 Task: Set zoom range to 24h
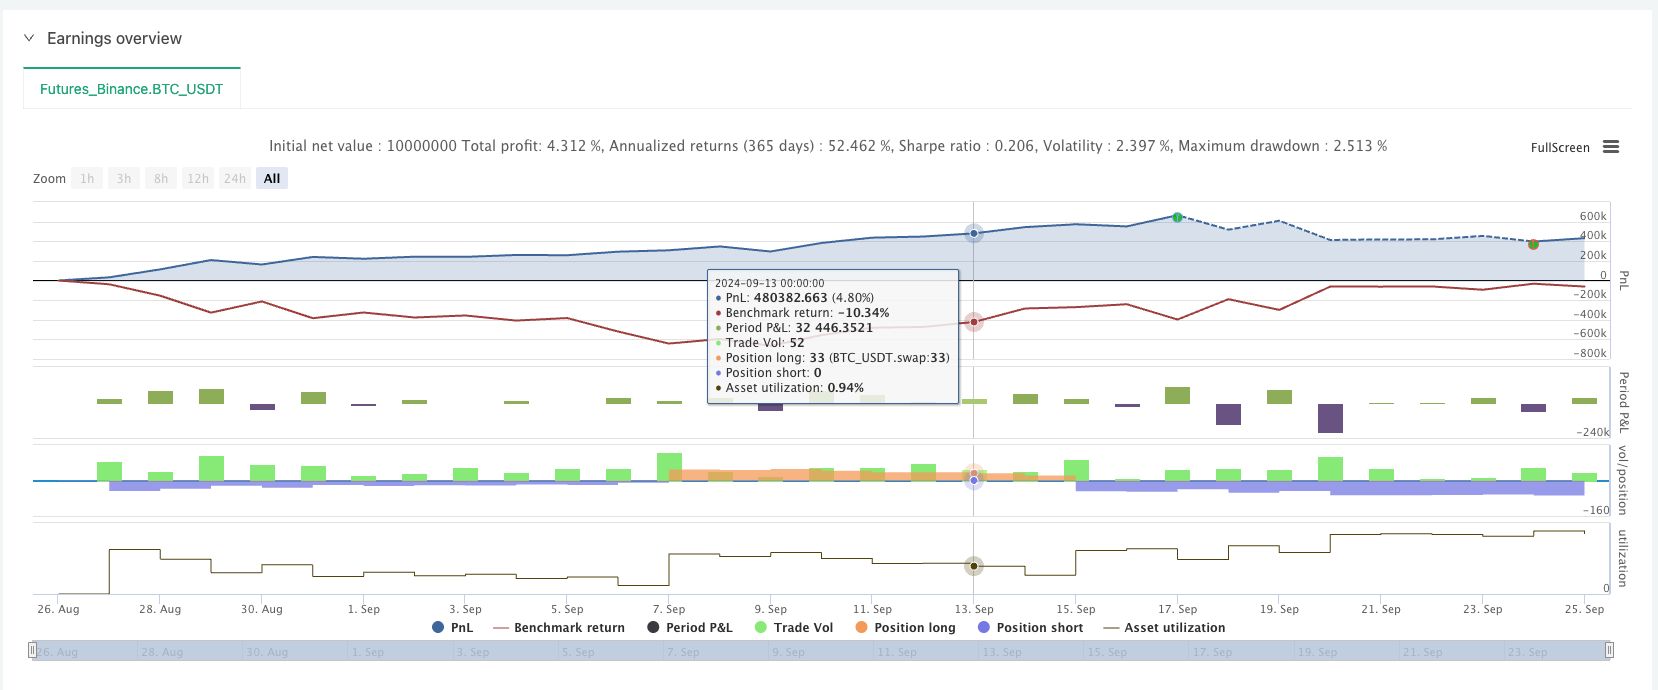click(x=235, y=178)
